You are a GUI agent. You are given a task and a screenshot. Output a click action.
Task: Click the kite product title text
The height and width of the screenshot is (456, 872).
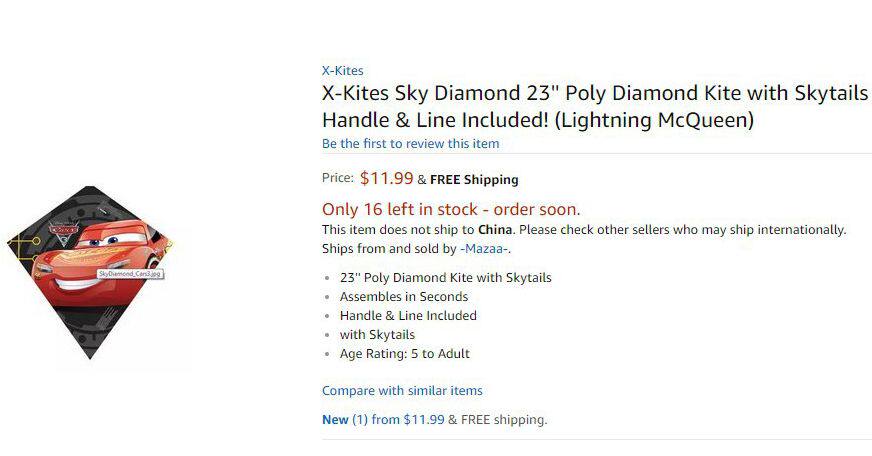tap(594, 107)
